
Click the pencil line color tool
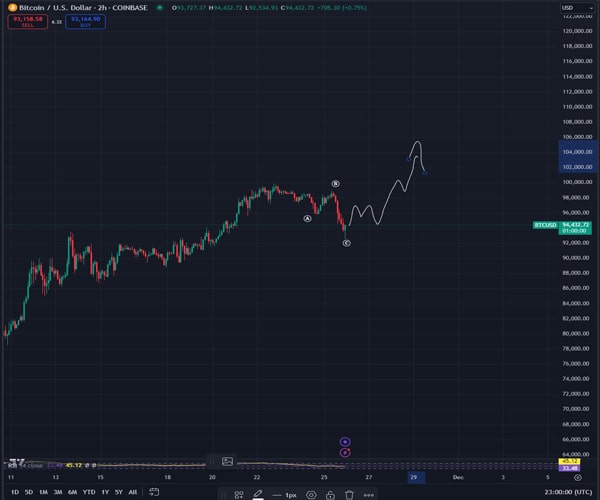[x=258, y=495]
